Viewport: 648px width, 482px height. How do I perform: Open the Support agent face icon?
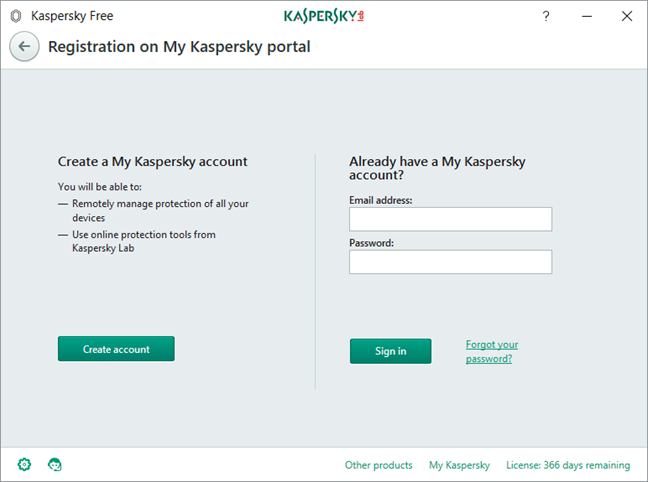[x=55, y=464]
